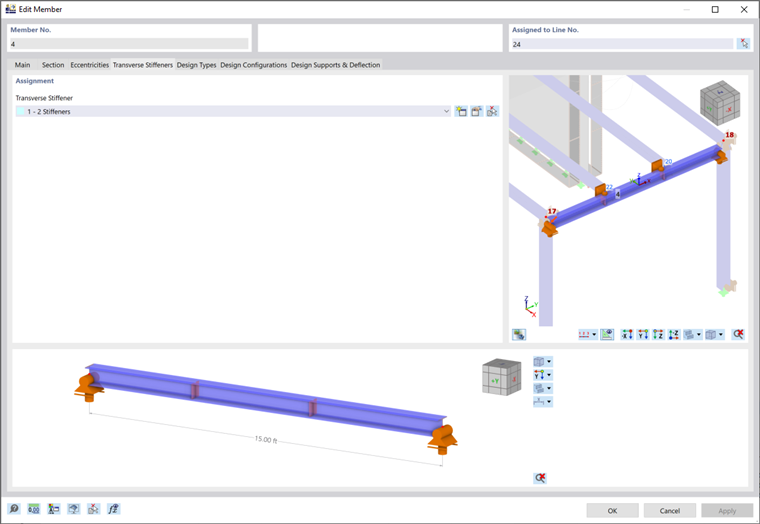The image size is (760, 524).
Task: Open the Design Types tab
Action: pos(196,64)
